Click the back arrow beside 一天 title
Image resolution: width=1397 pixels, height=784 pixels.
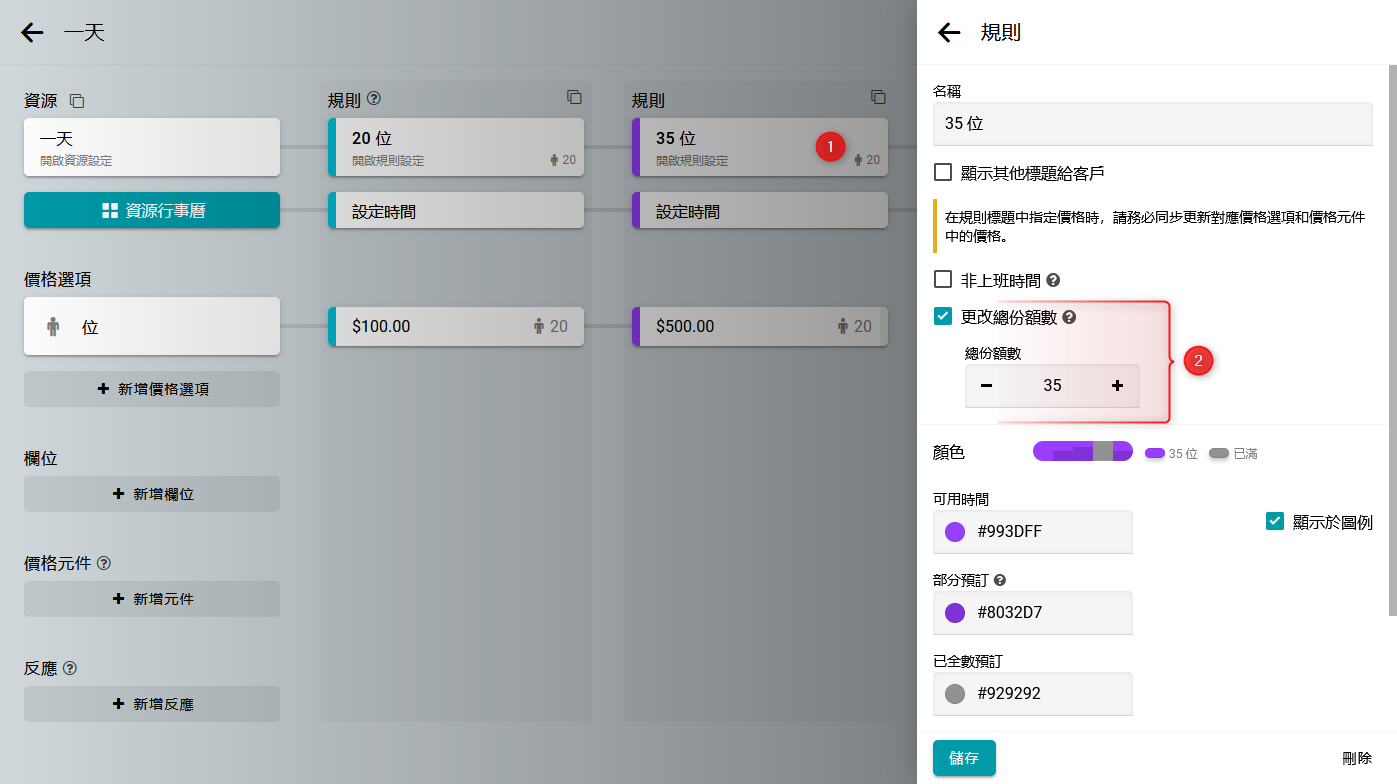[x=33, y=33]
